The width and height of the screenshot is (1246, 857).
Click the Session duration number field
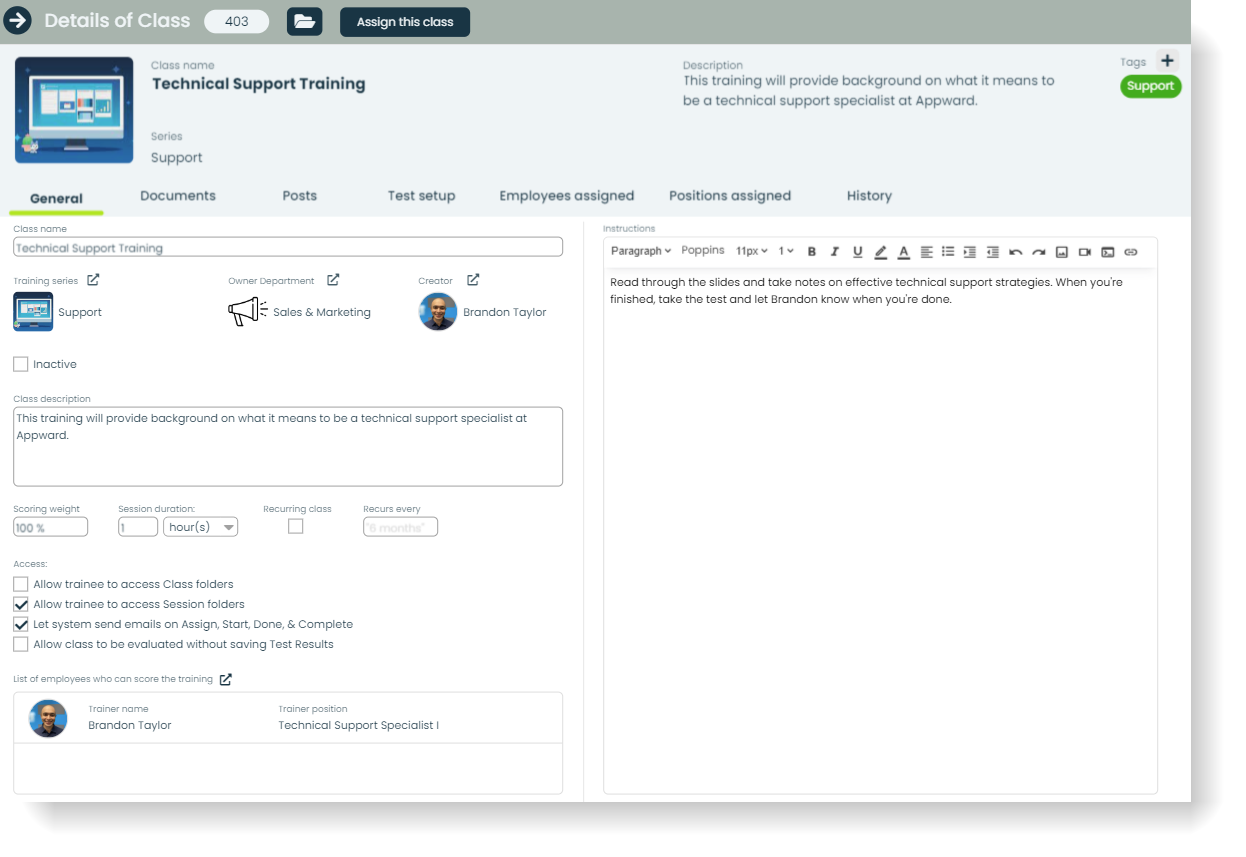pos(138,527)
